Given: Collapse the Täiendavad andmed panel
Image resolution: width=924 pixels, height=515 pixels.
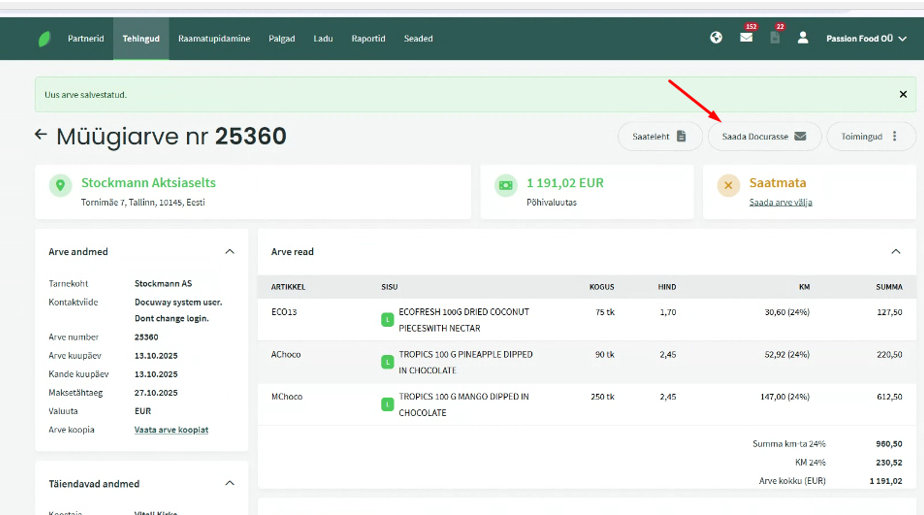Looking at the screenshot, I should click(229, 484).
